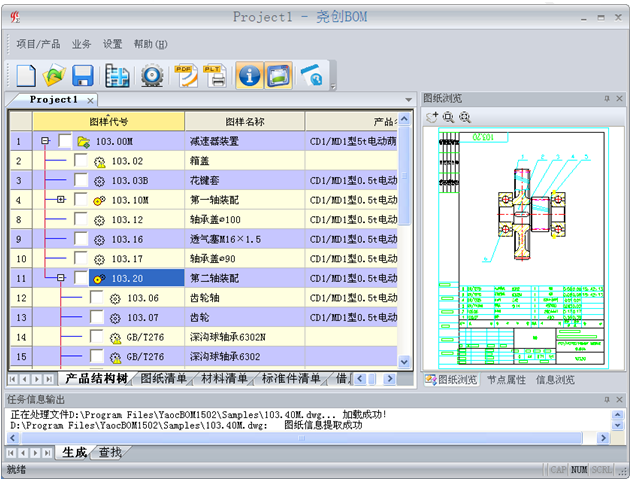Click the pin icon of 图纸浏览 panel

(607, 98)
